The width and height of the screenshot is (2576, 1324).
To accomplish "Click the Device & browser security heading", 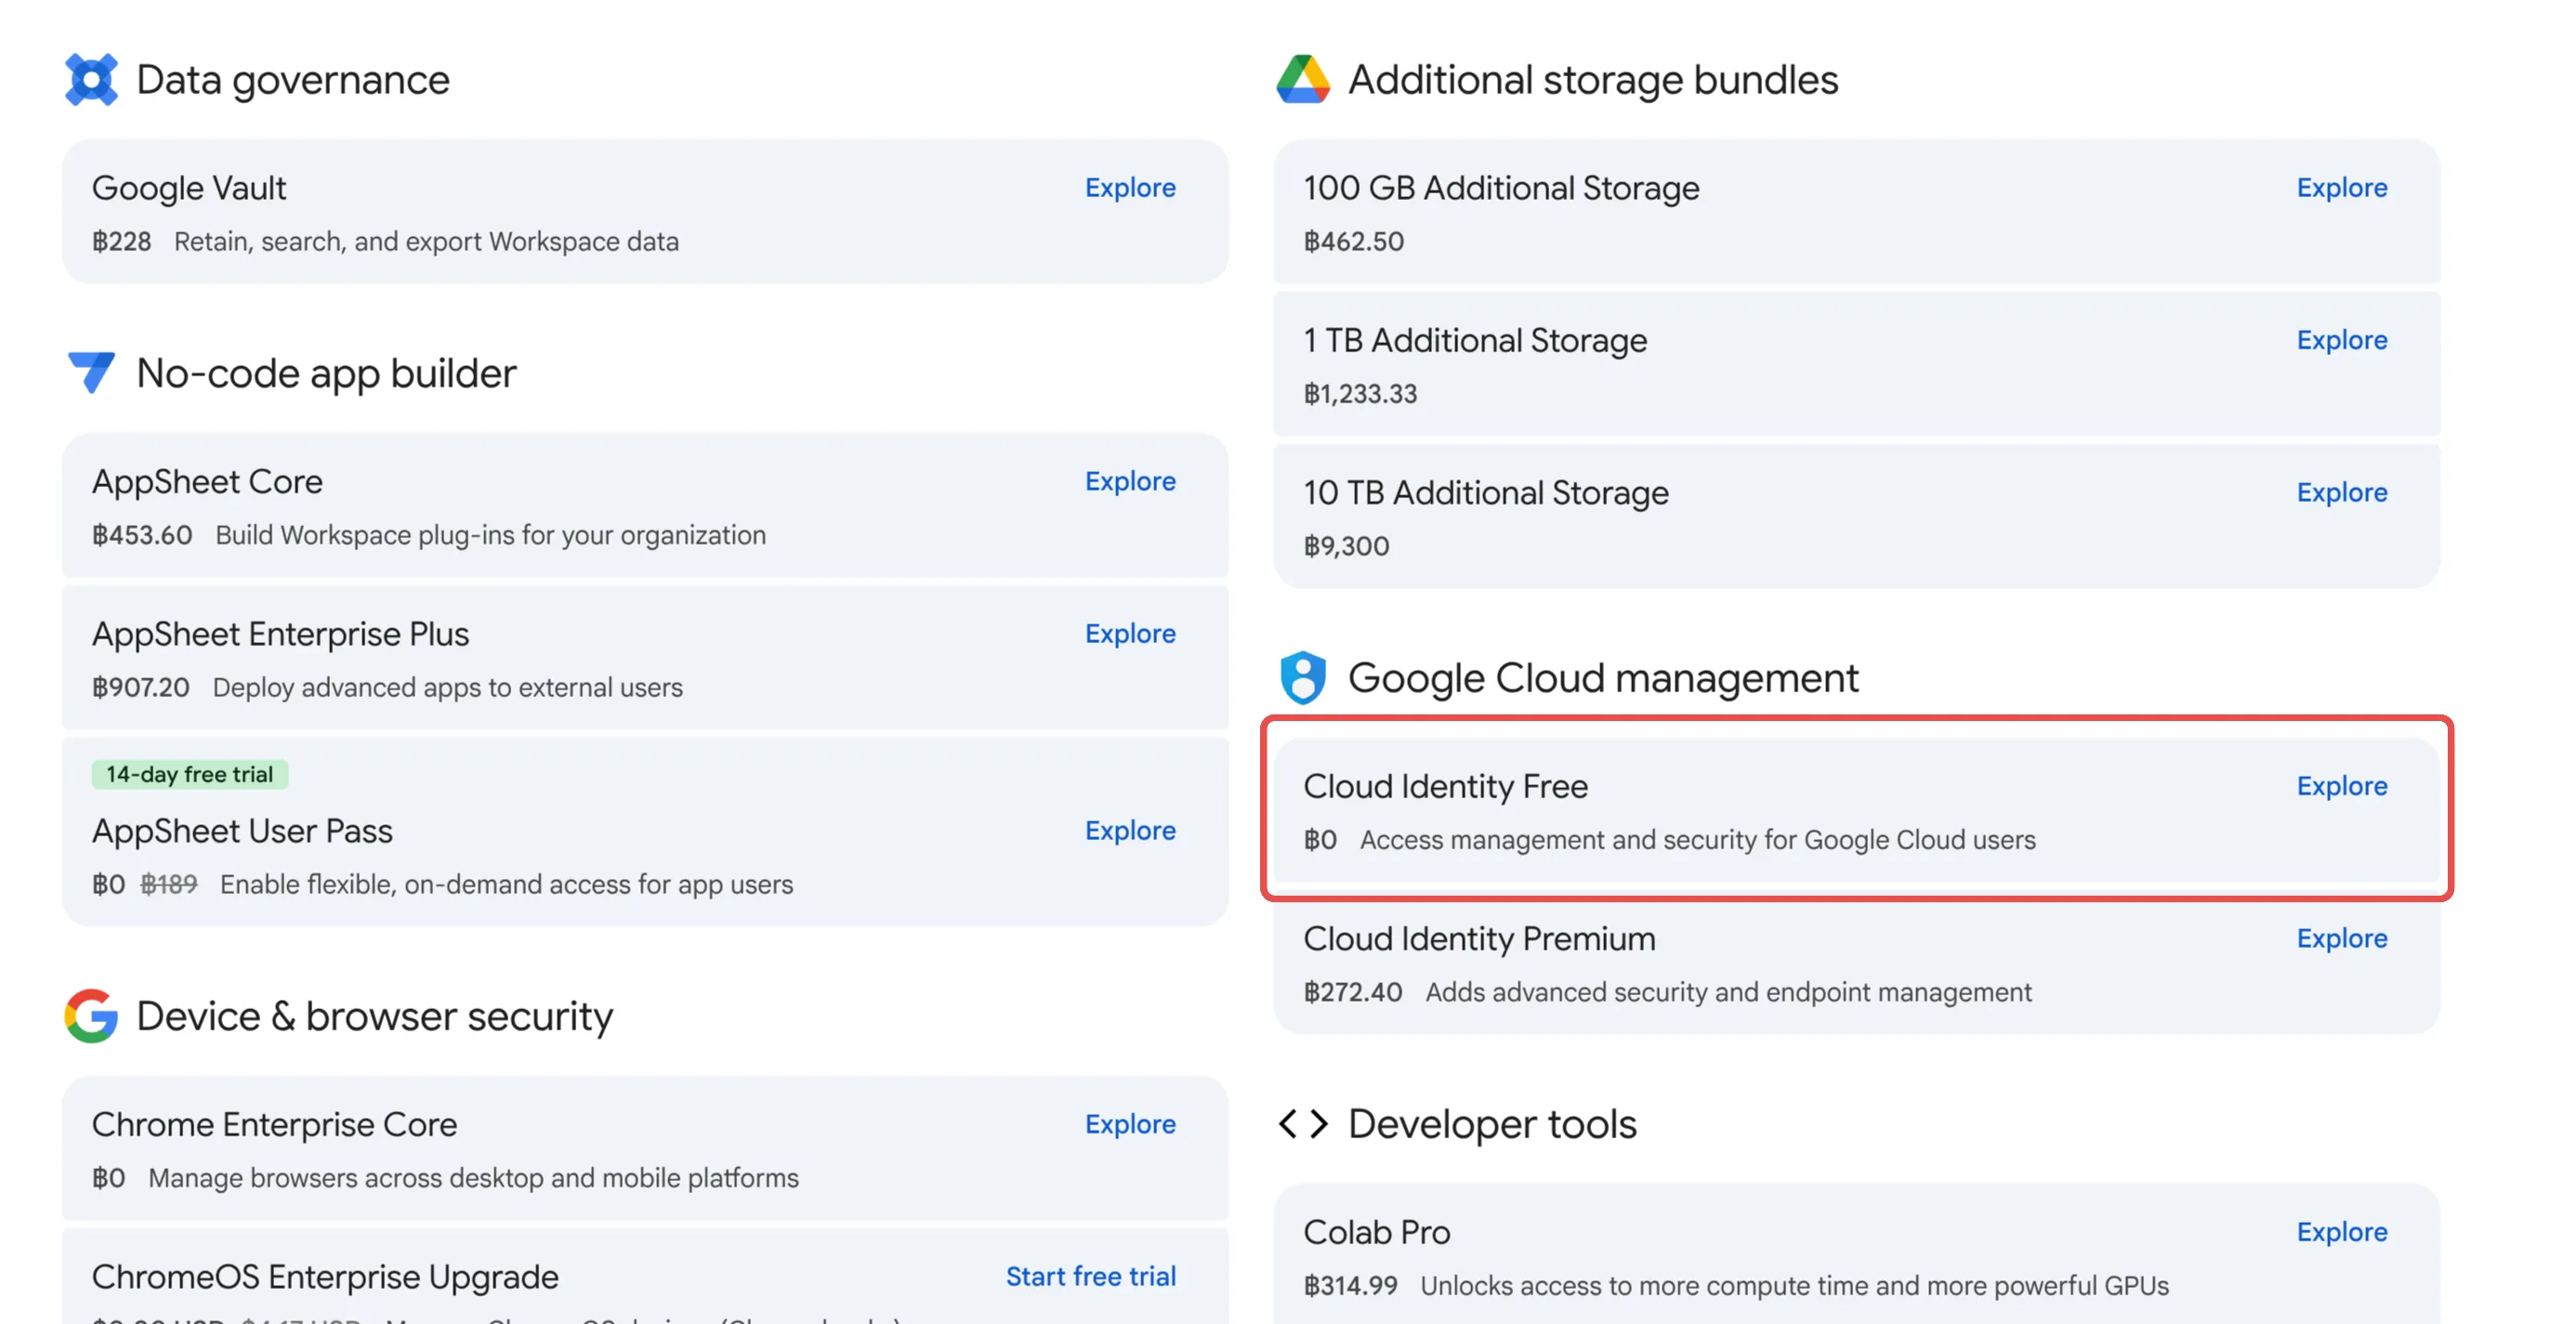I will click(375, 1016).
